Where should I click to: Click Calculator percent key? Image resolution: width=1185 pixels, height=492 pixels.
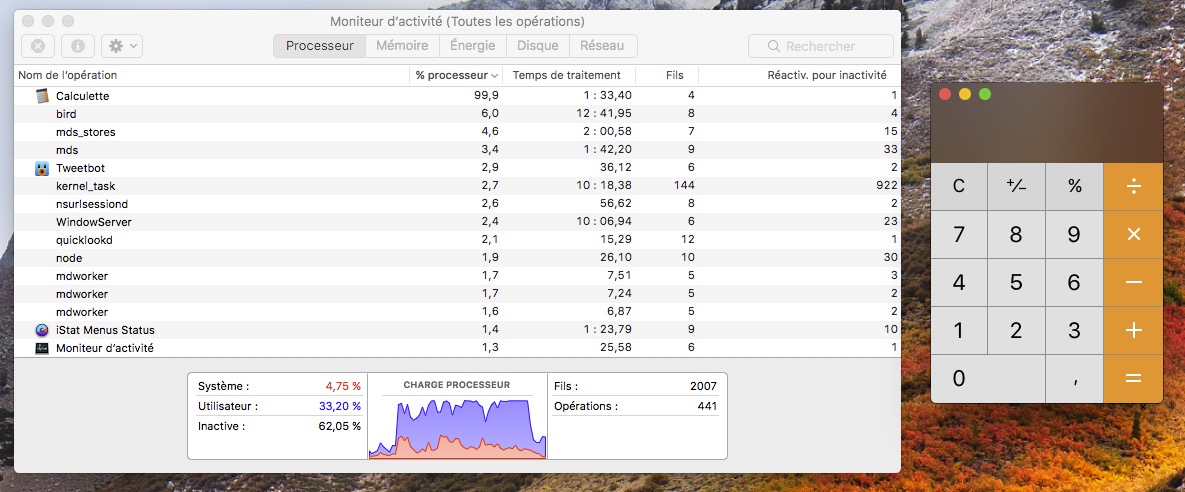[1075, 186]
